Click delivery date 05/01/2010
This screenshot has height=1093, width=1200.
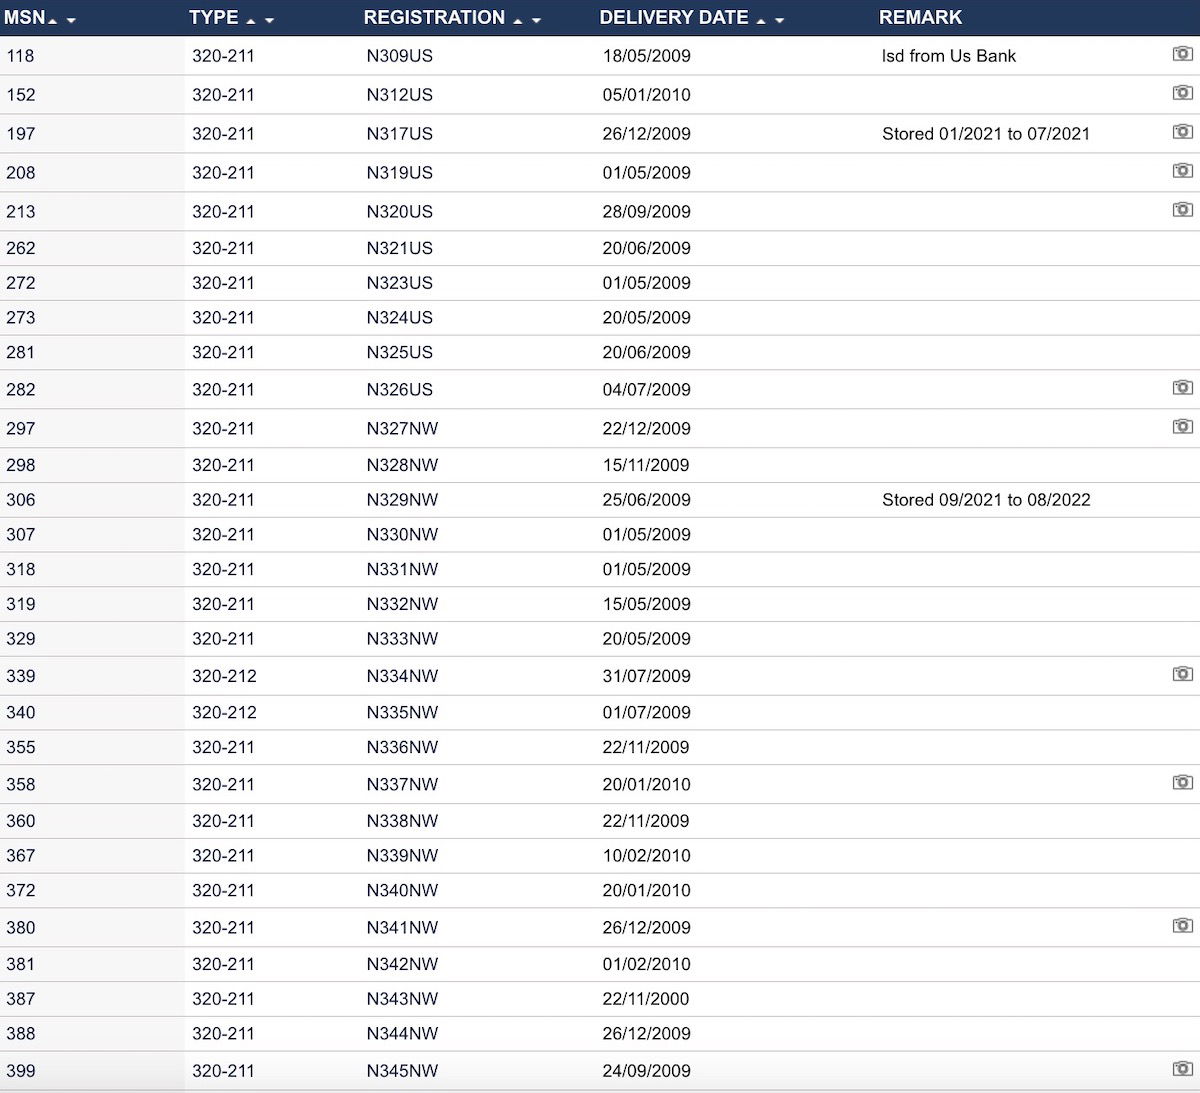tap(646, 95)
